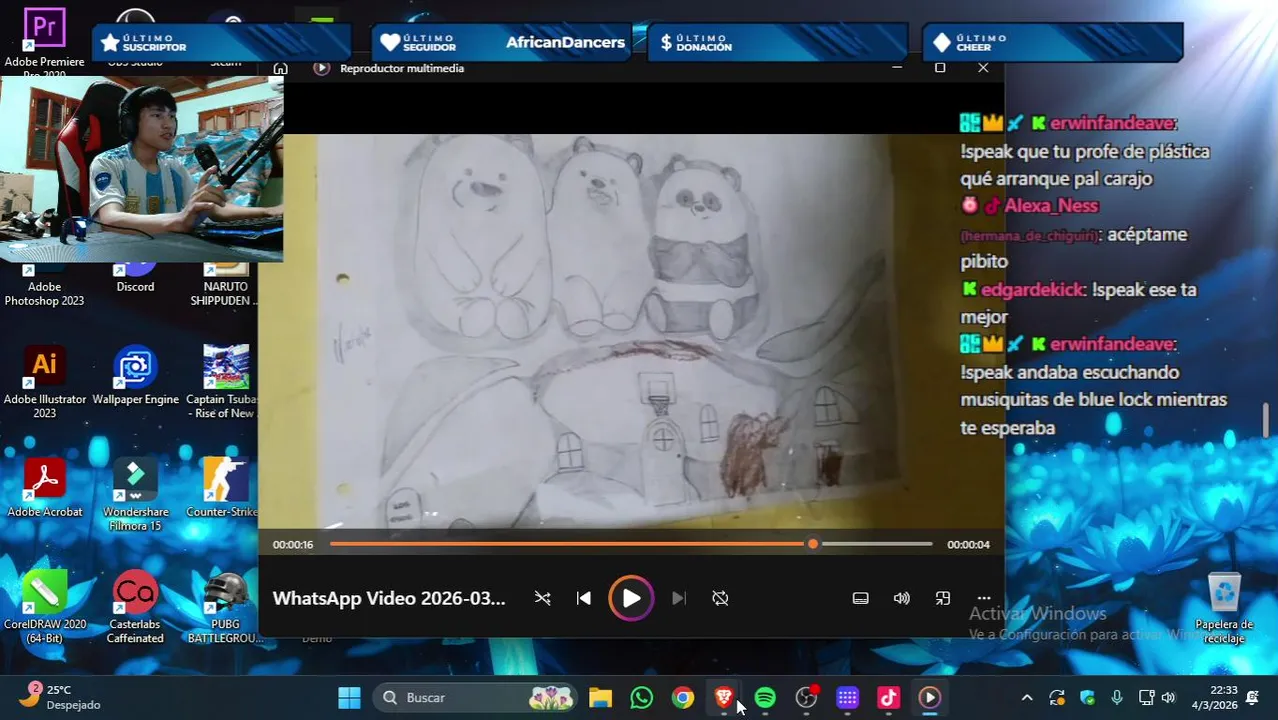Screen dimensions: 1278x720
Task: Open Papelera de reciclaje on desktop
Action: (1224, 607)
